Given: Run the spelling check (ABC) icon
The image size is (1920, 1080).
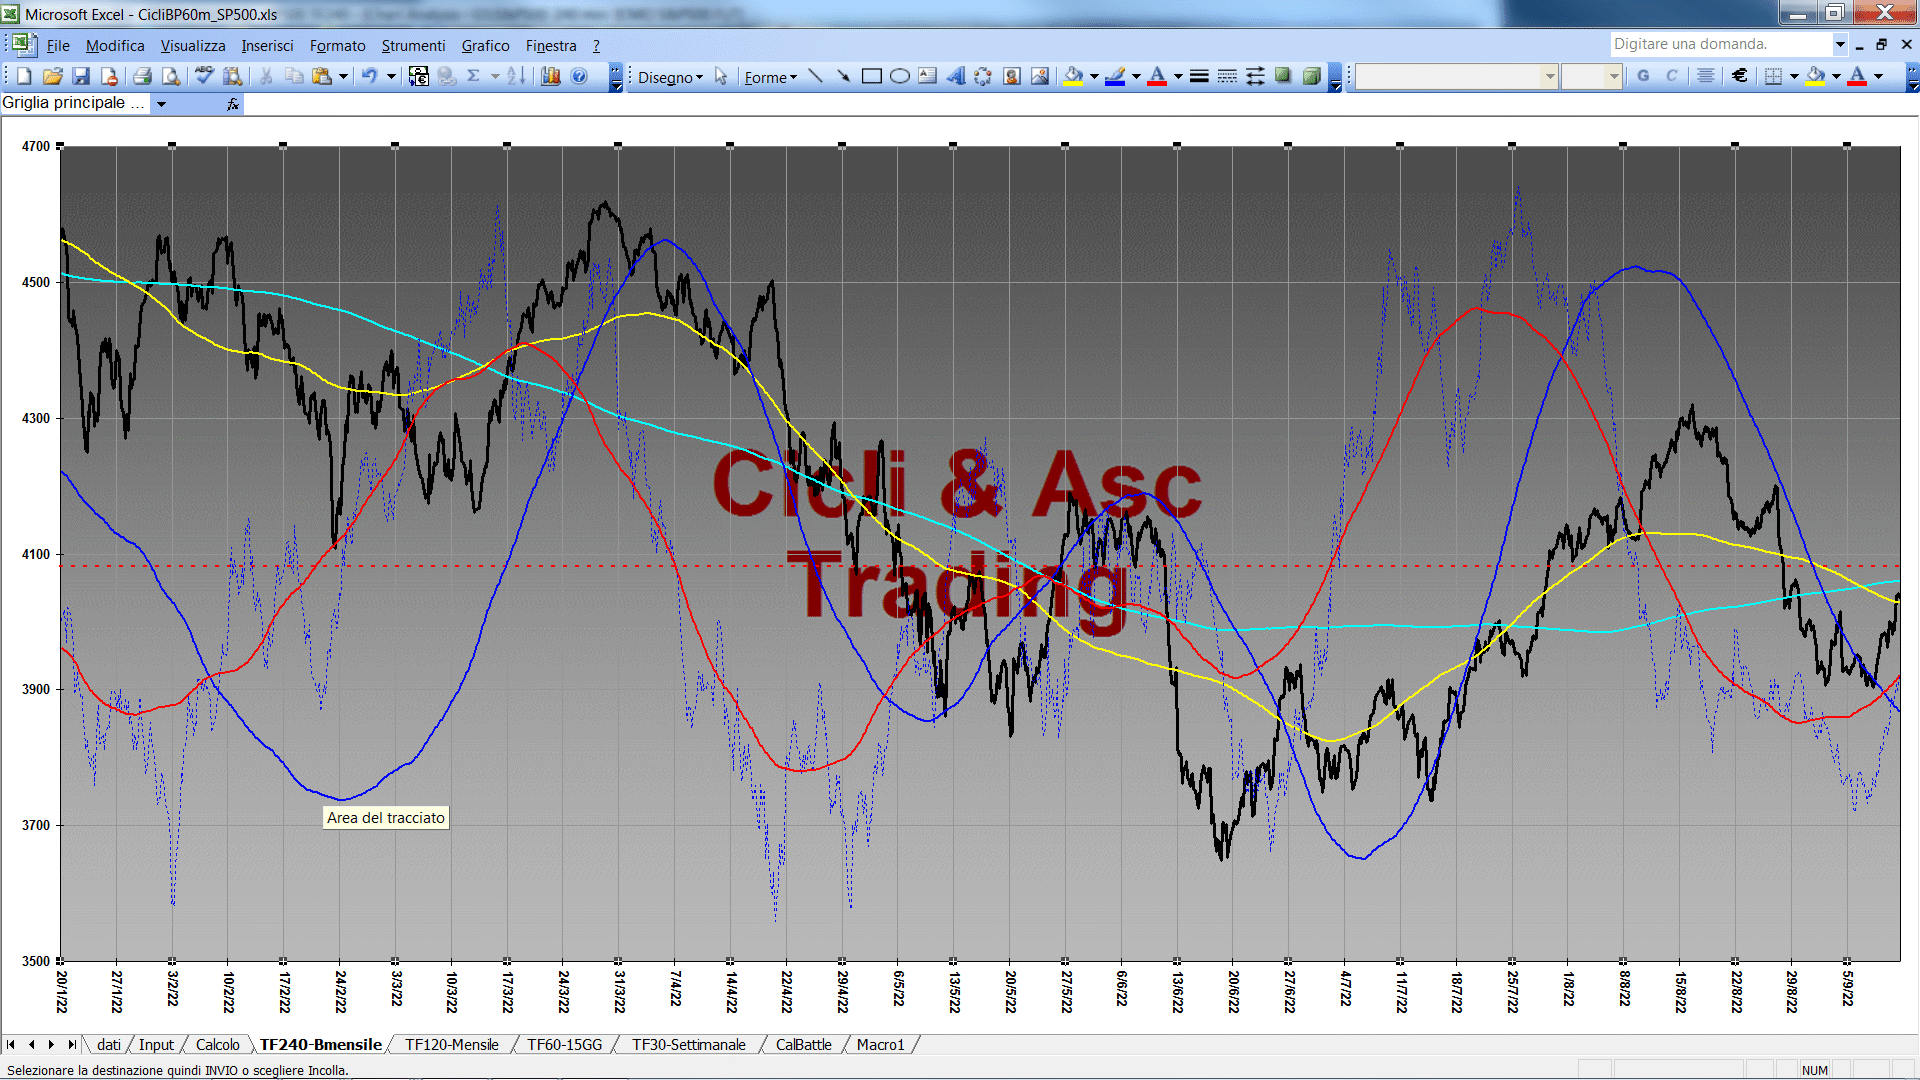Looking at the screenshot, I should tap(204, 76).
